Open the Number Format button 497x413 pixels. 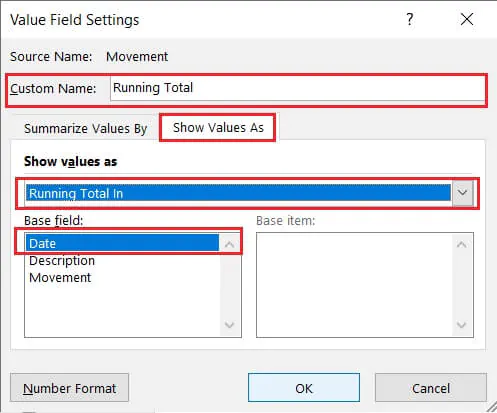click(x=69, y=388)
